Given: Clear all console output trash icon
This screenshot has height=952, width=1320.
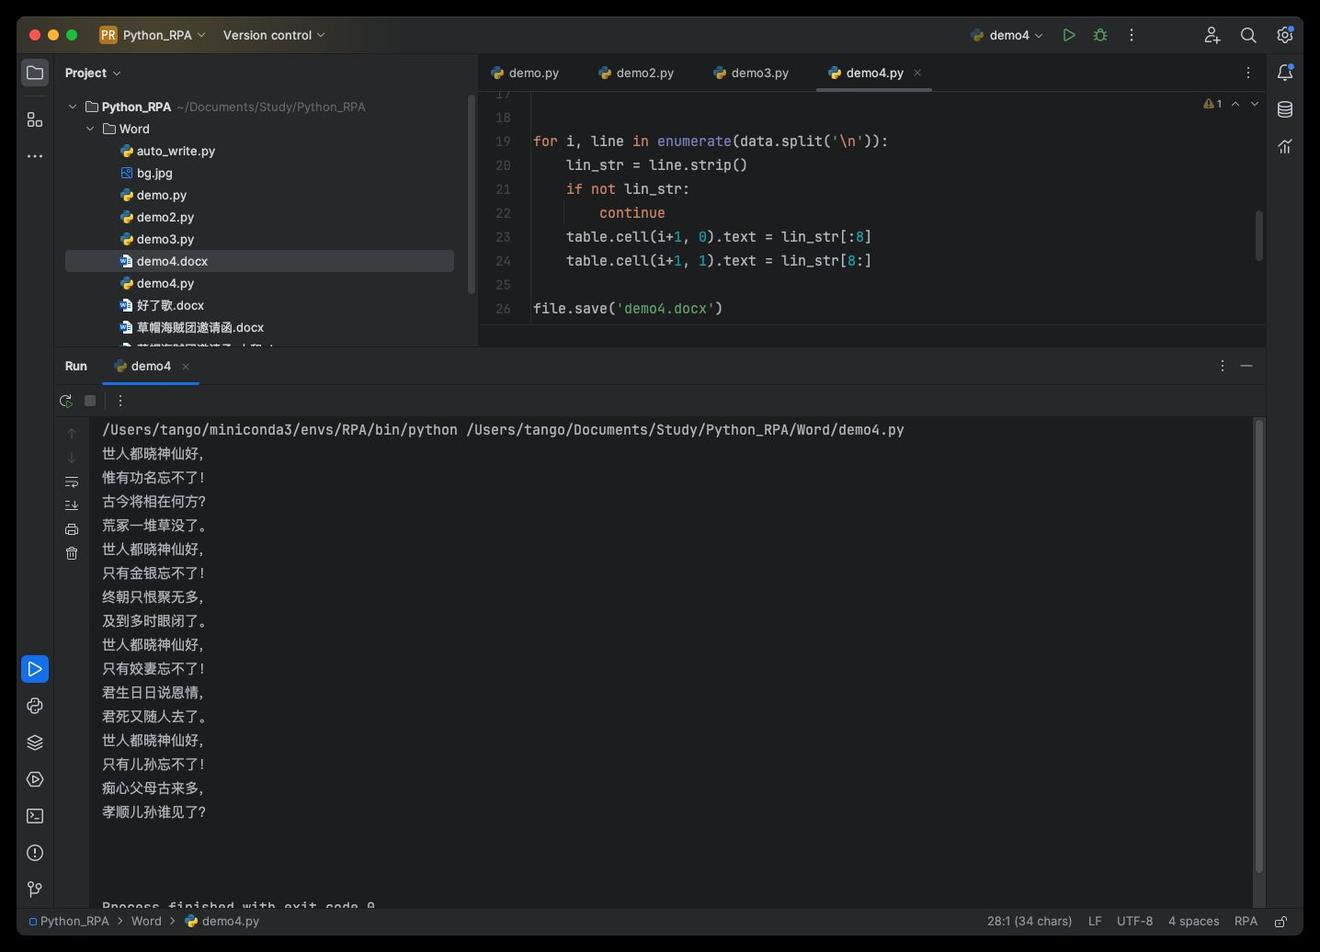Looking at the screenshot, I should pyautogui.click(x=71, y=554).
